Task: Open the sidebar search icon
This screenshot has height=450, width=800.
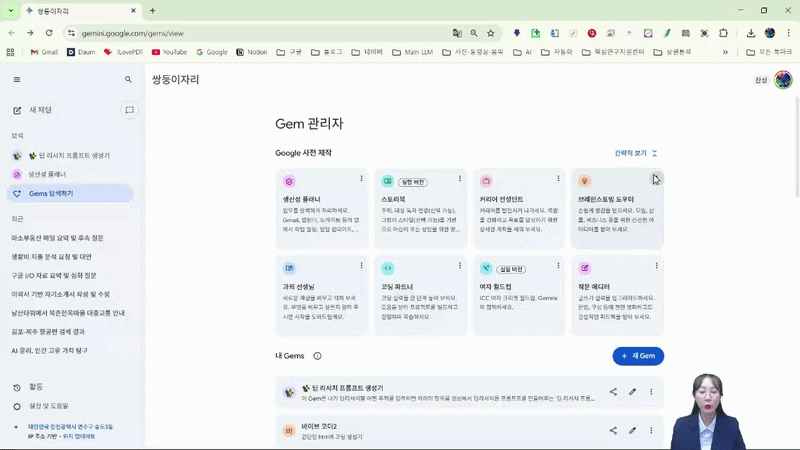Action: click(x=128, y=79)
